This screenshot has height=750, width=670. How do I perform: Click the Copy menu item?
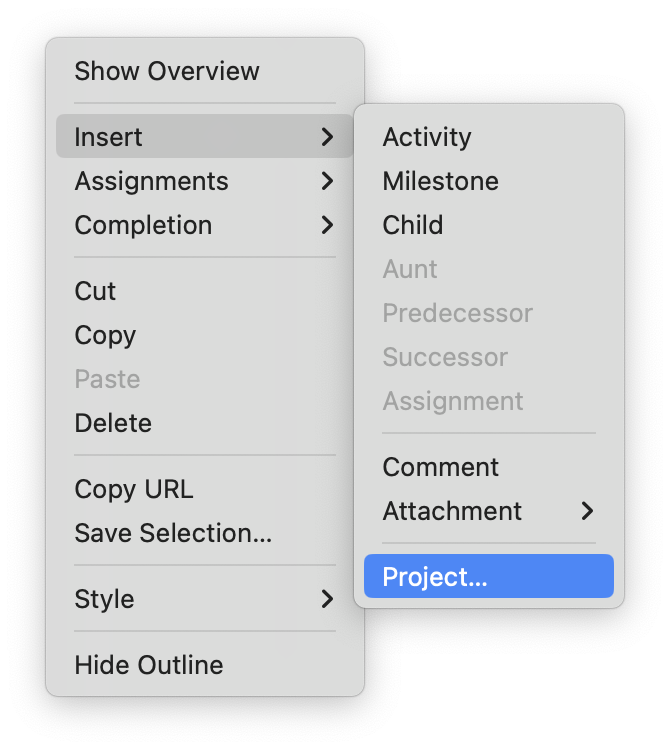click(x=105, y=335)
